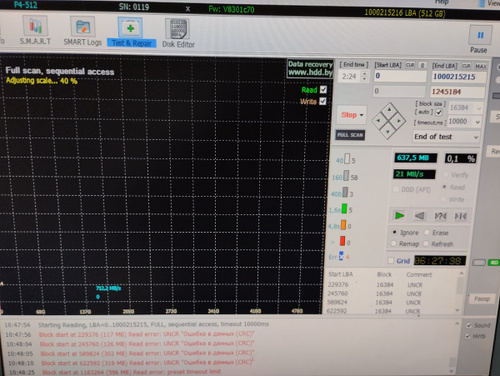
Task: Click the reverse scan arrow icon
Action: 420,216
